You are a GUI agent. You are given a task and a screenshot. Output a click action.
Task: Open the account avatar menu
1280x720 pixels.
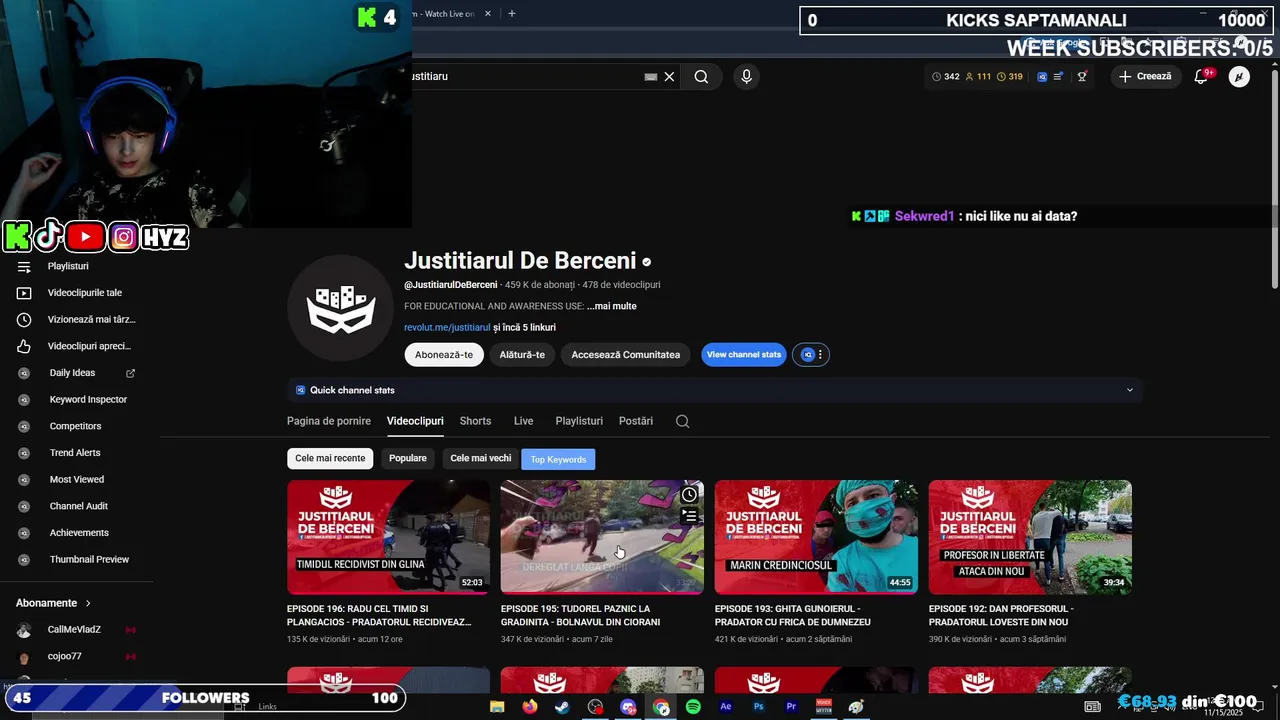coord(1239,76)
